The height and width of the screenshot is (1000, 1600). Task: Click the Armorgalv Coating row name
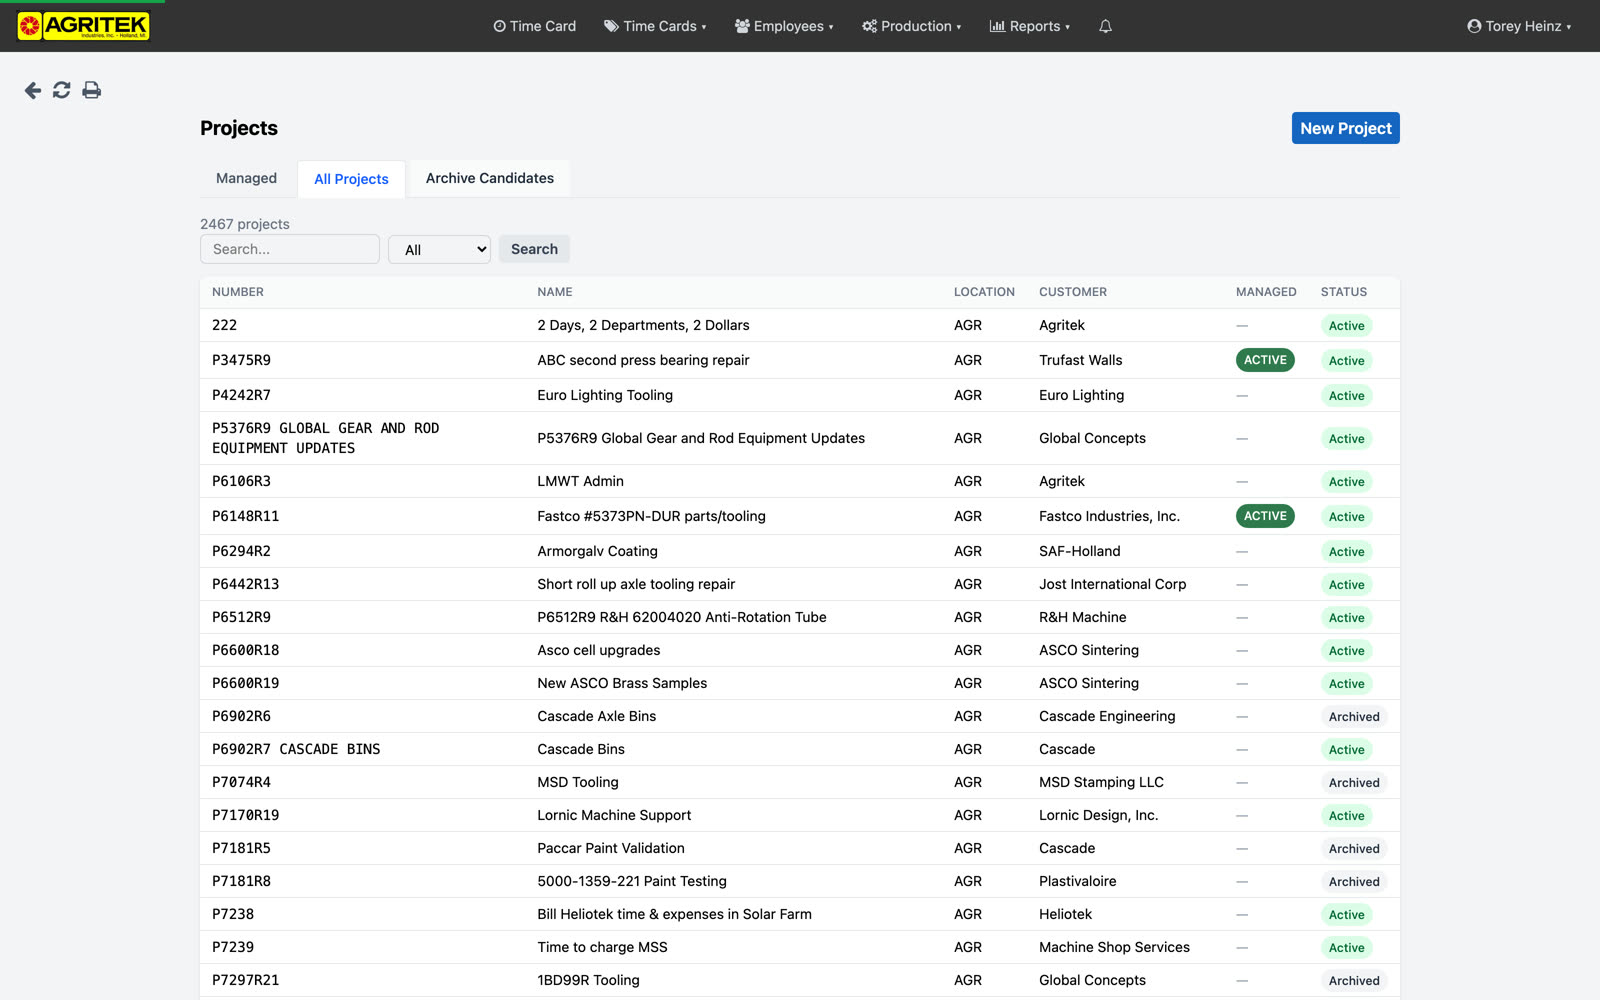[x=597, y=551]
